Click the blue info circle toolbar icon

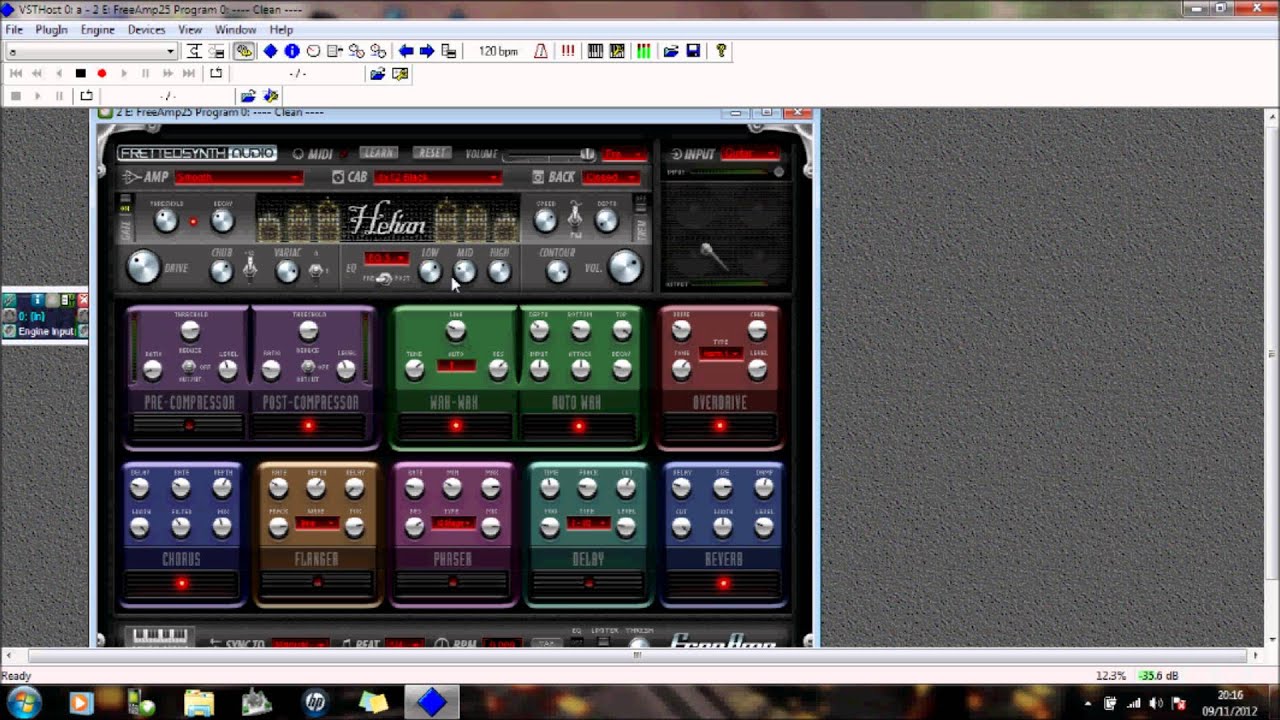click(x=292, y=51)
